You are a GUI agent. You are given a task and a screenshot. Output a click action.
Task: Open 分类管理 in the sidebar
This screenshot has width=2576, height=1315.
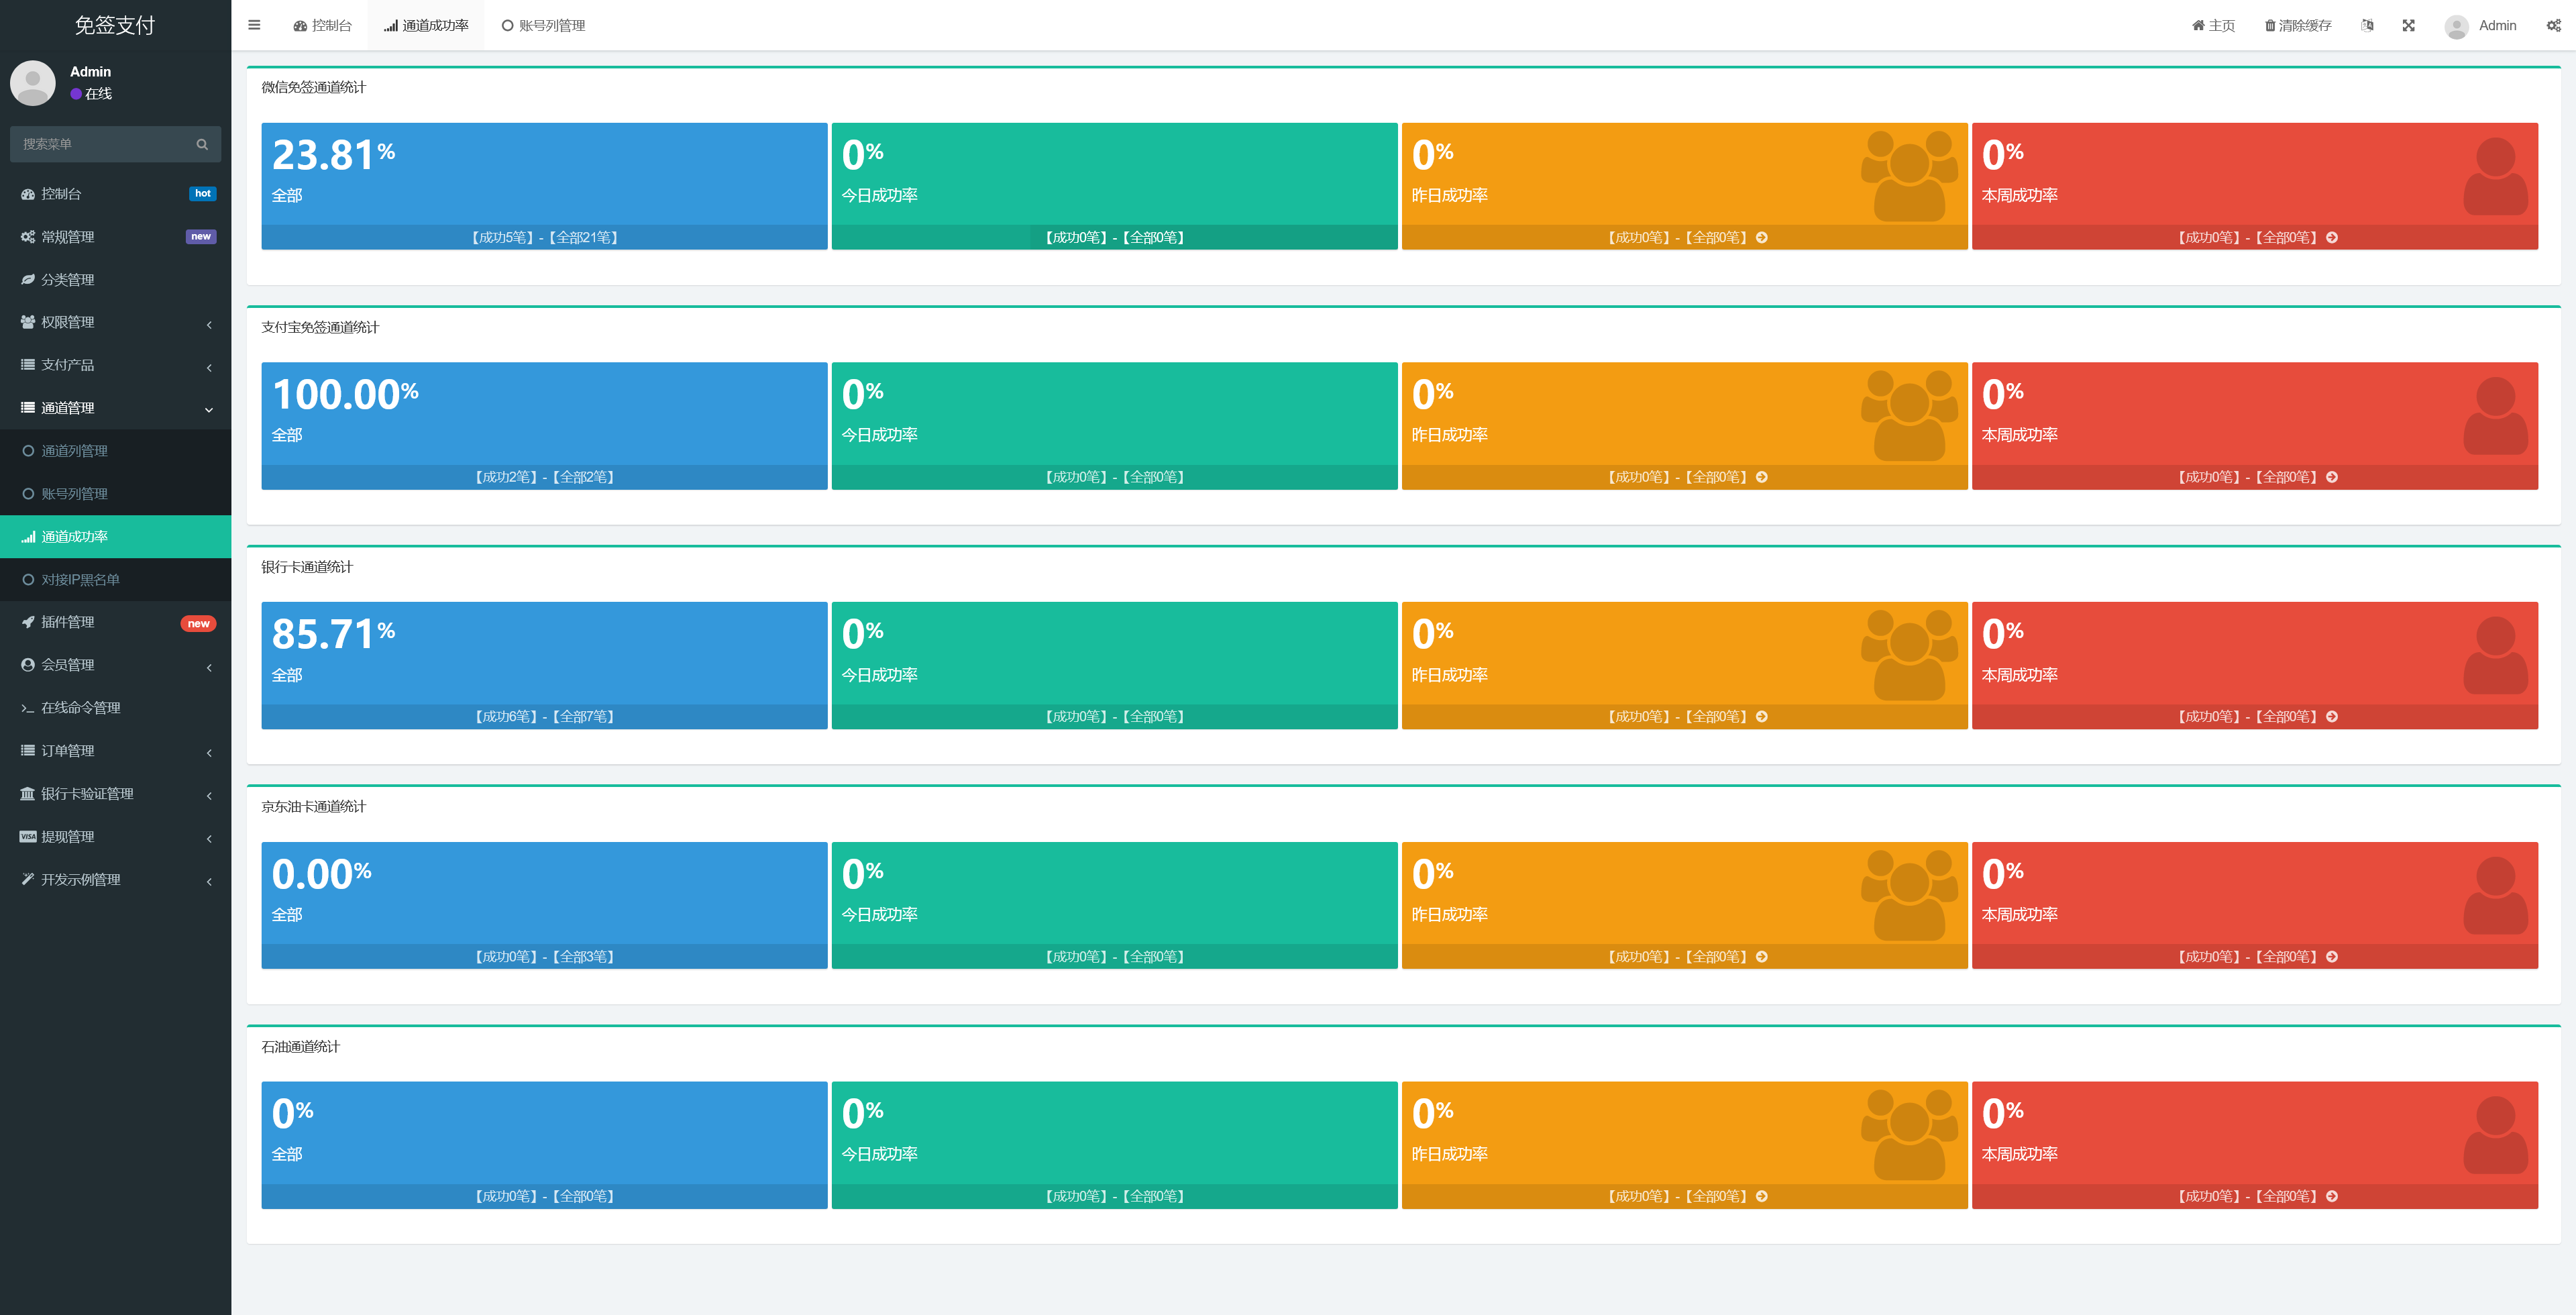115,280
